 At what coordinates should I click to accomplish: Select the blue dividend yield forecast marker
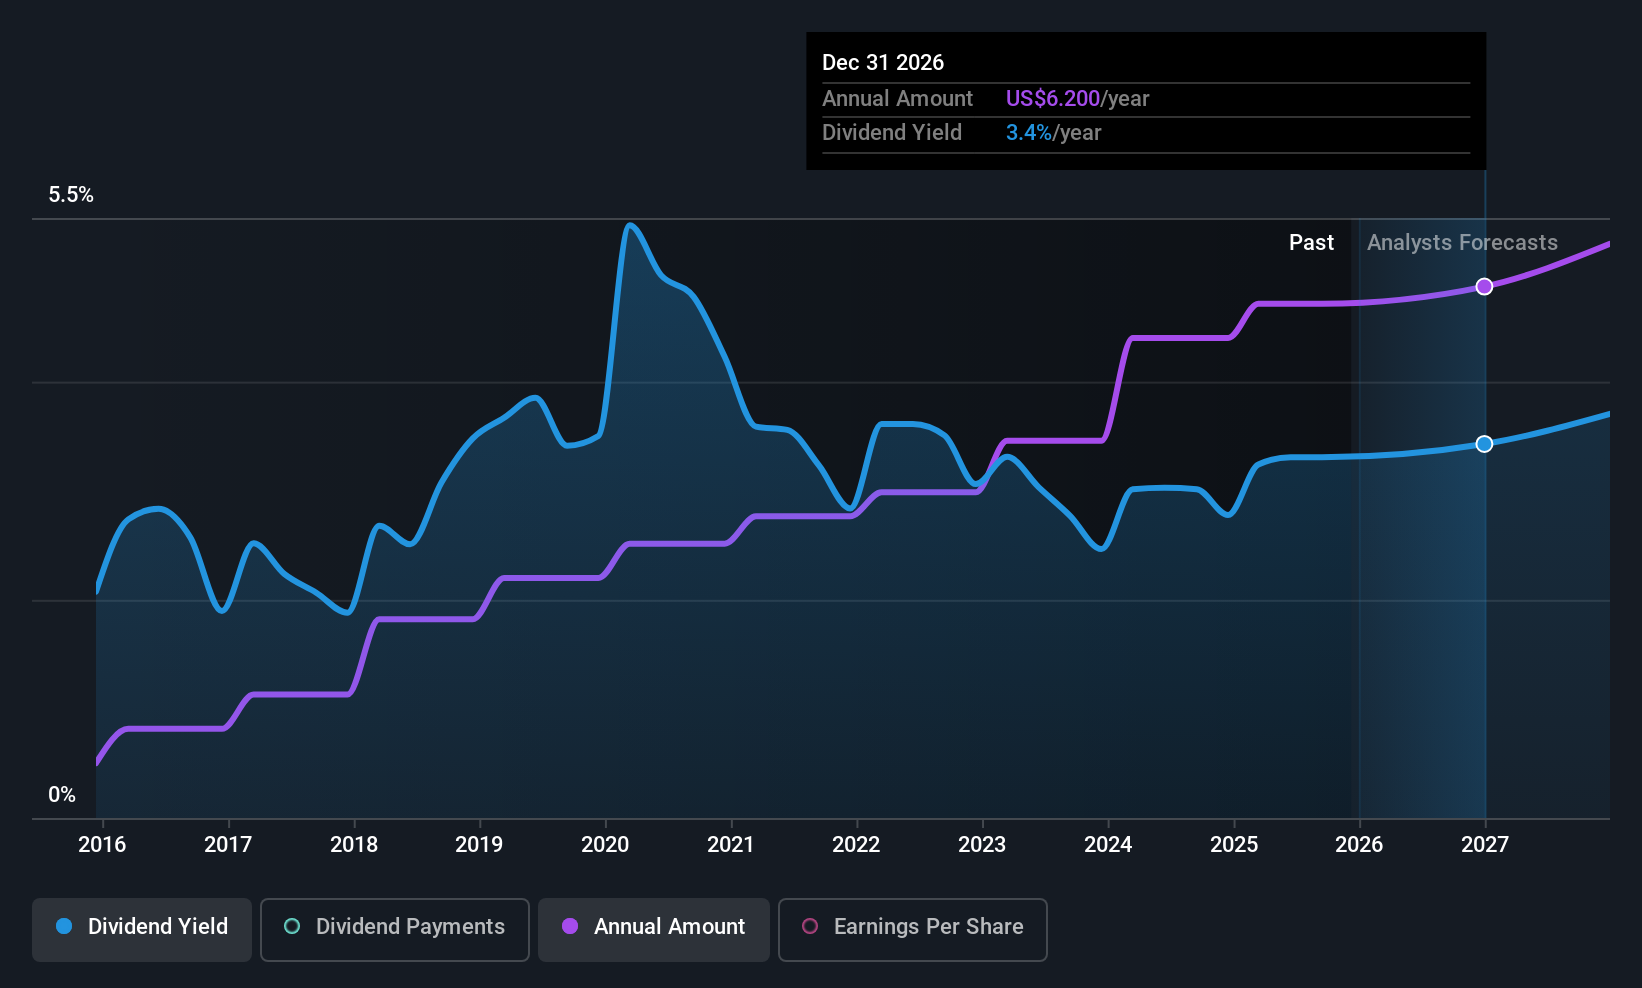coord(1484,444)
